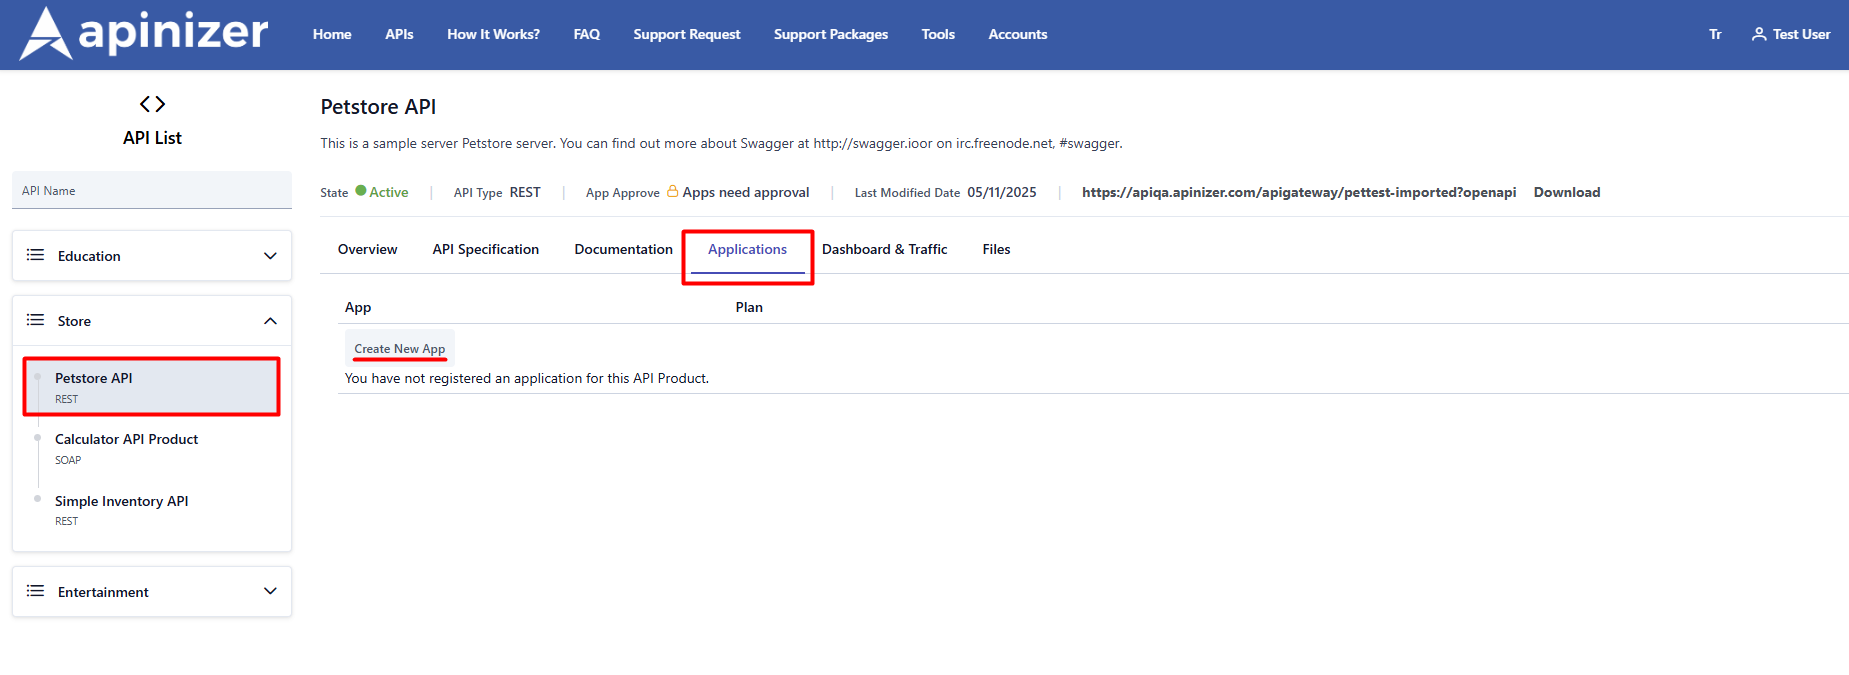Image resolution: width=1849 pixels, height=675 pixels.
Task: Click the green Active state indicator
Action: point(361,191)
